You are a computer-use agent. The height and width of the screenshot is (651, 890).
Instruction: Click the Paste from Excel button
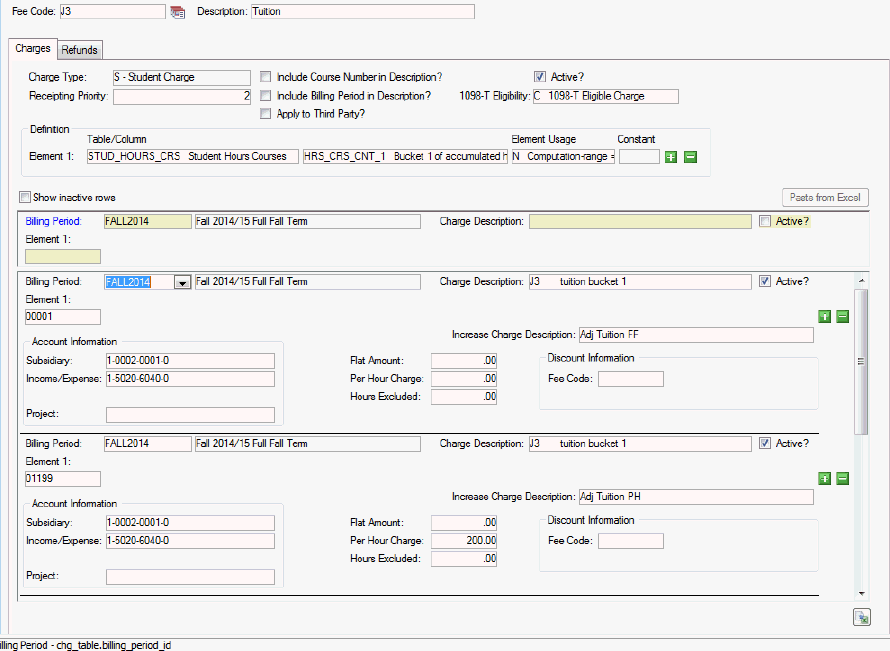(x=825, y=197)
